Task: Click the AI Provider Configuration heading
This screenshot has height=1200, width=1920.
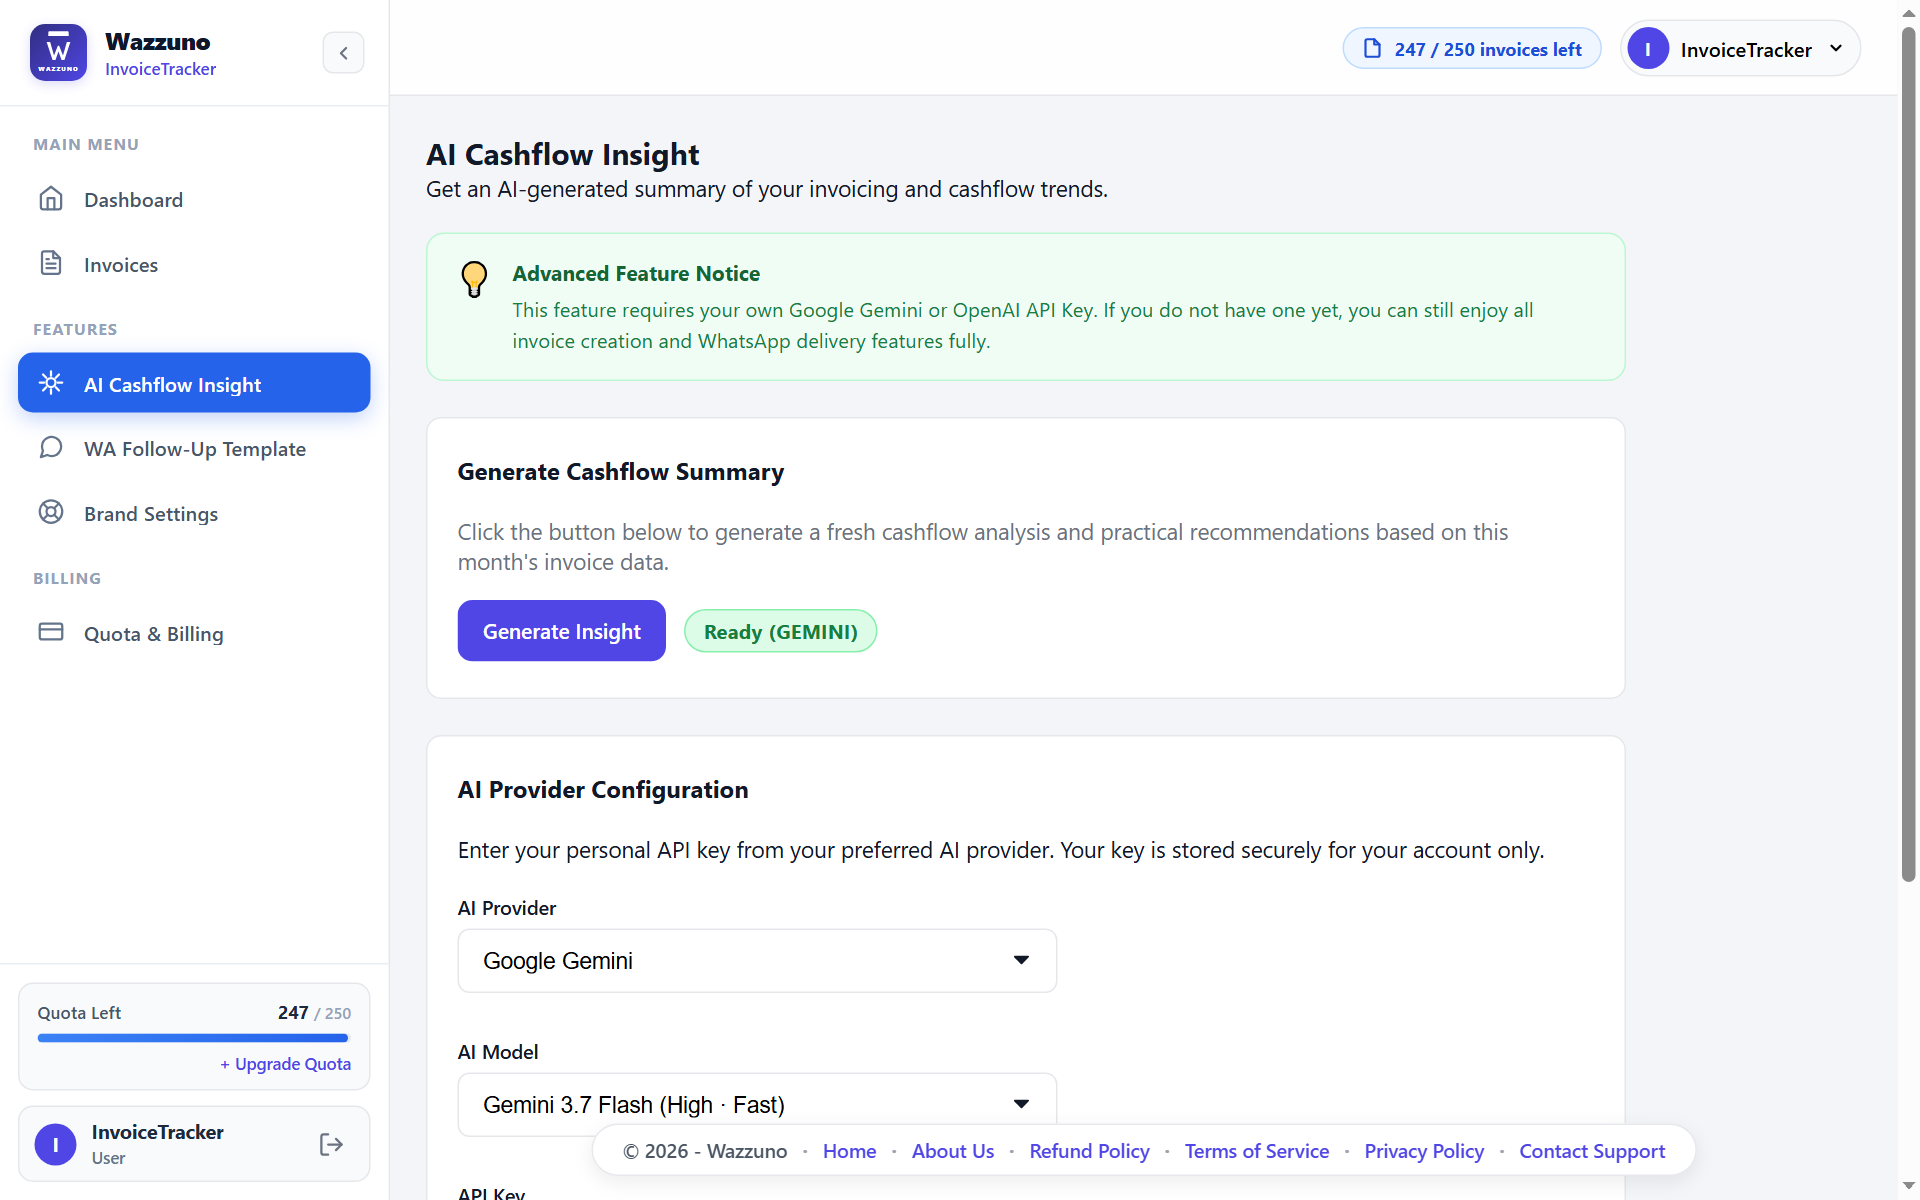Action: pyautogui.click(x=603, y=789)
